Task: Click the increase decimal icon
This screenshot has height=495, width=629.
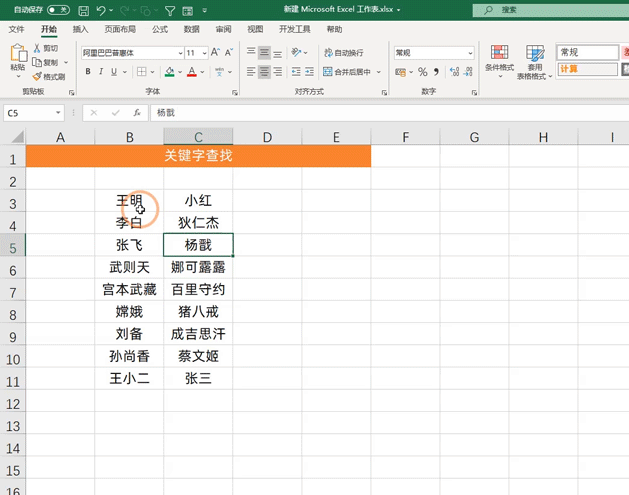Action: pyautogui.click(x=454, y=72)
